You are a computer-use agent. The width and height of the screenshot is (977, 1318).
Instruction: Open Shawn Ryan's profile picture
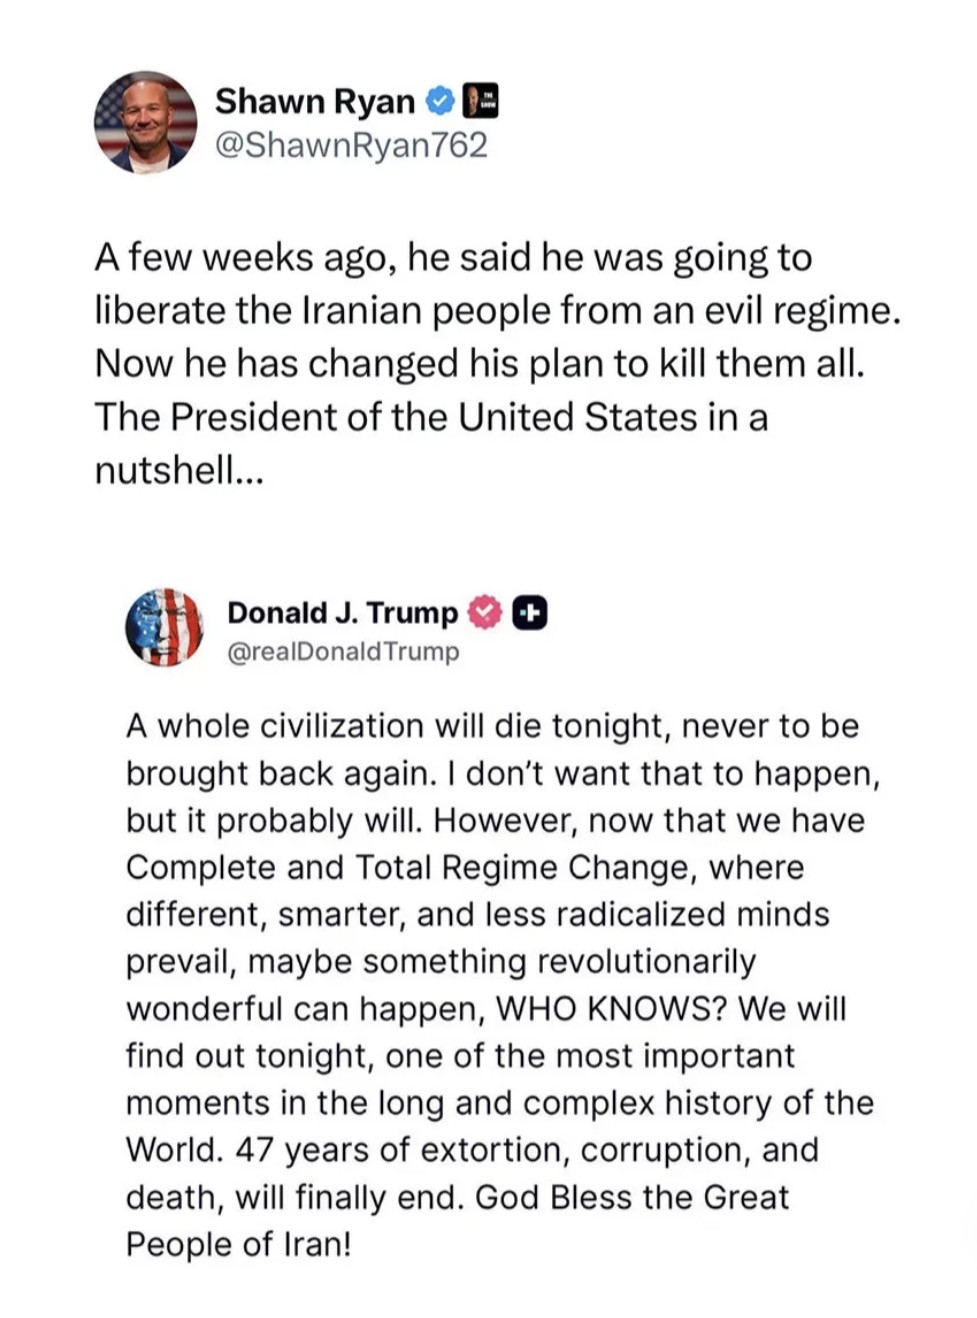[146, 122]
